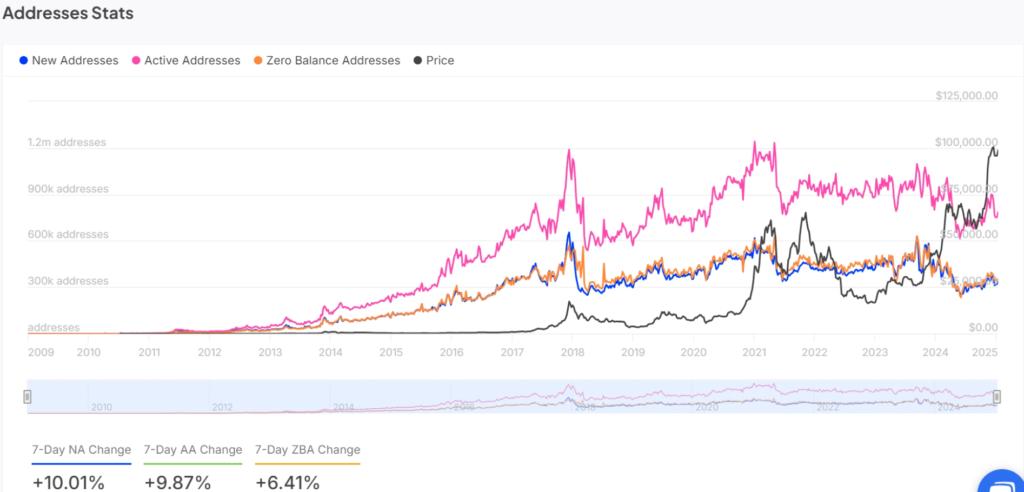Click the right handle of range navigator

pos(996,397)
